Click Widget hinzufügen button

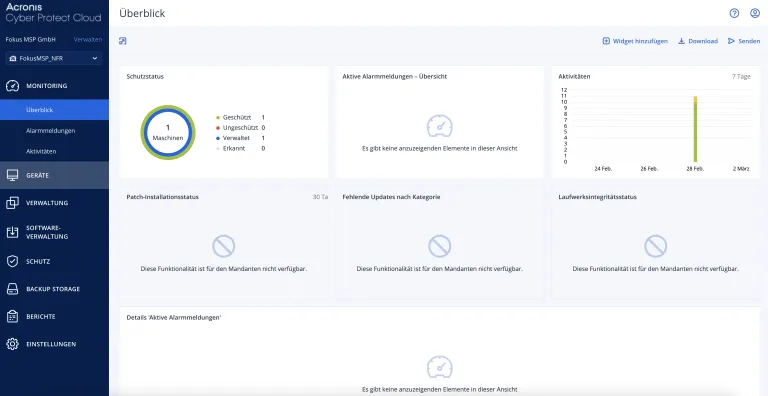coord(635,41)
